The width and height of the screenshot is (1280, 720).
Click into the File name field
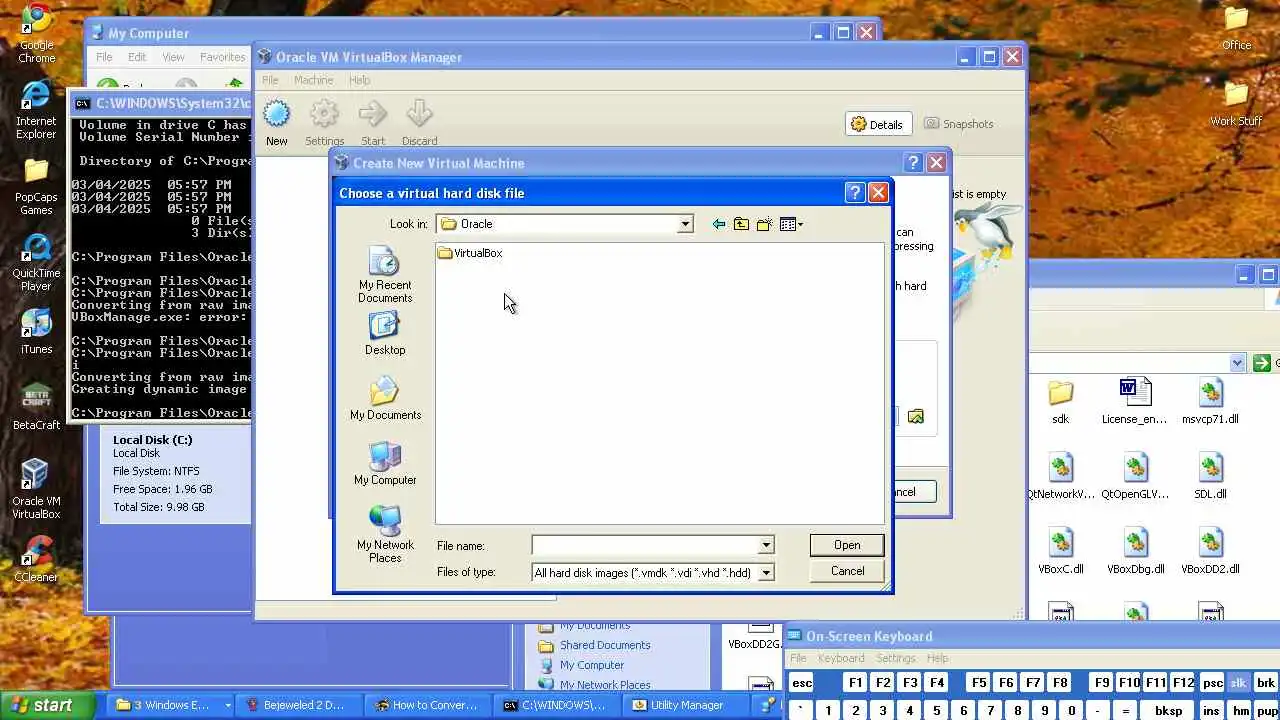pos(645,545)
